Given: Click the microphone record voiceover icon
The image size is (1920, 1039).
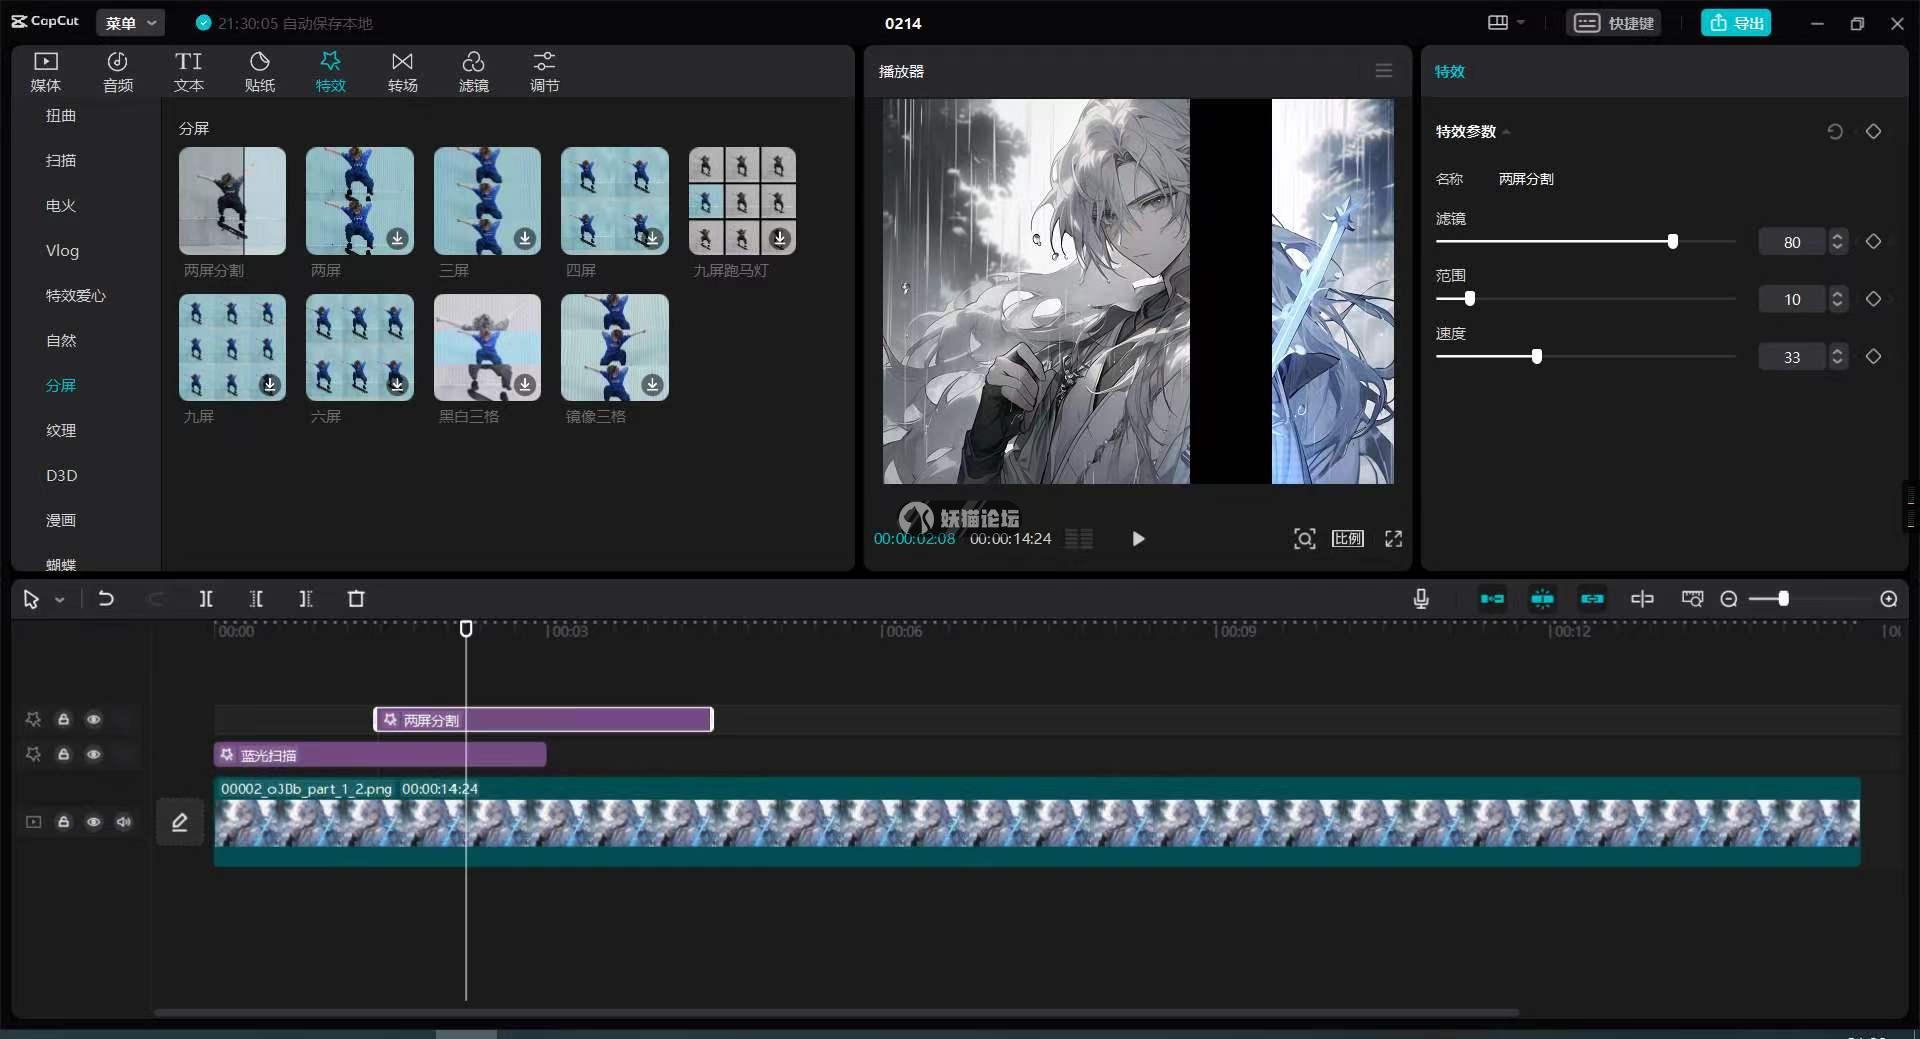Looking at the screenshot, I should click(1421, 599).
